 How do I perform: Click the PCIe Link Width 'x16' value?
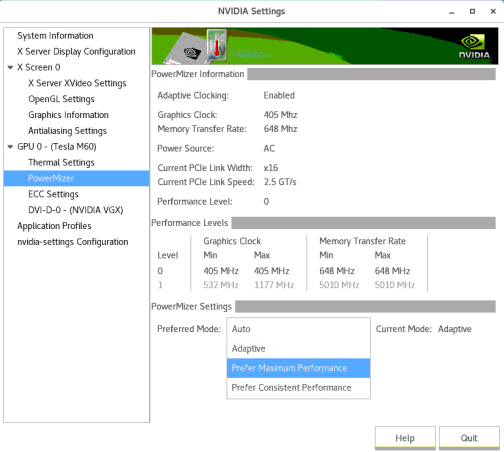click(x=271, y=168)
